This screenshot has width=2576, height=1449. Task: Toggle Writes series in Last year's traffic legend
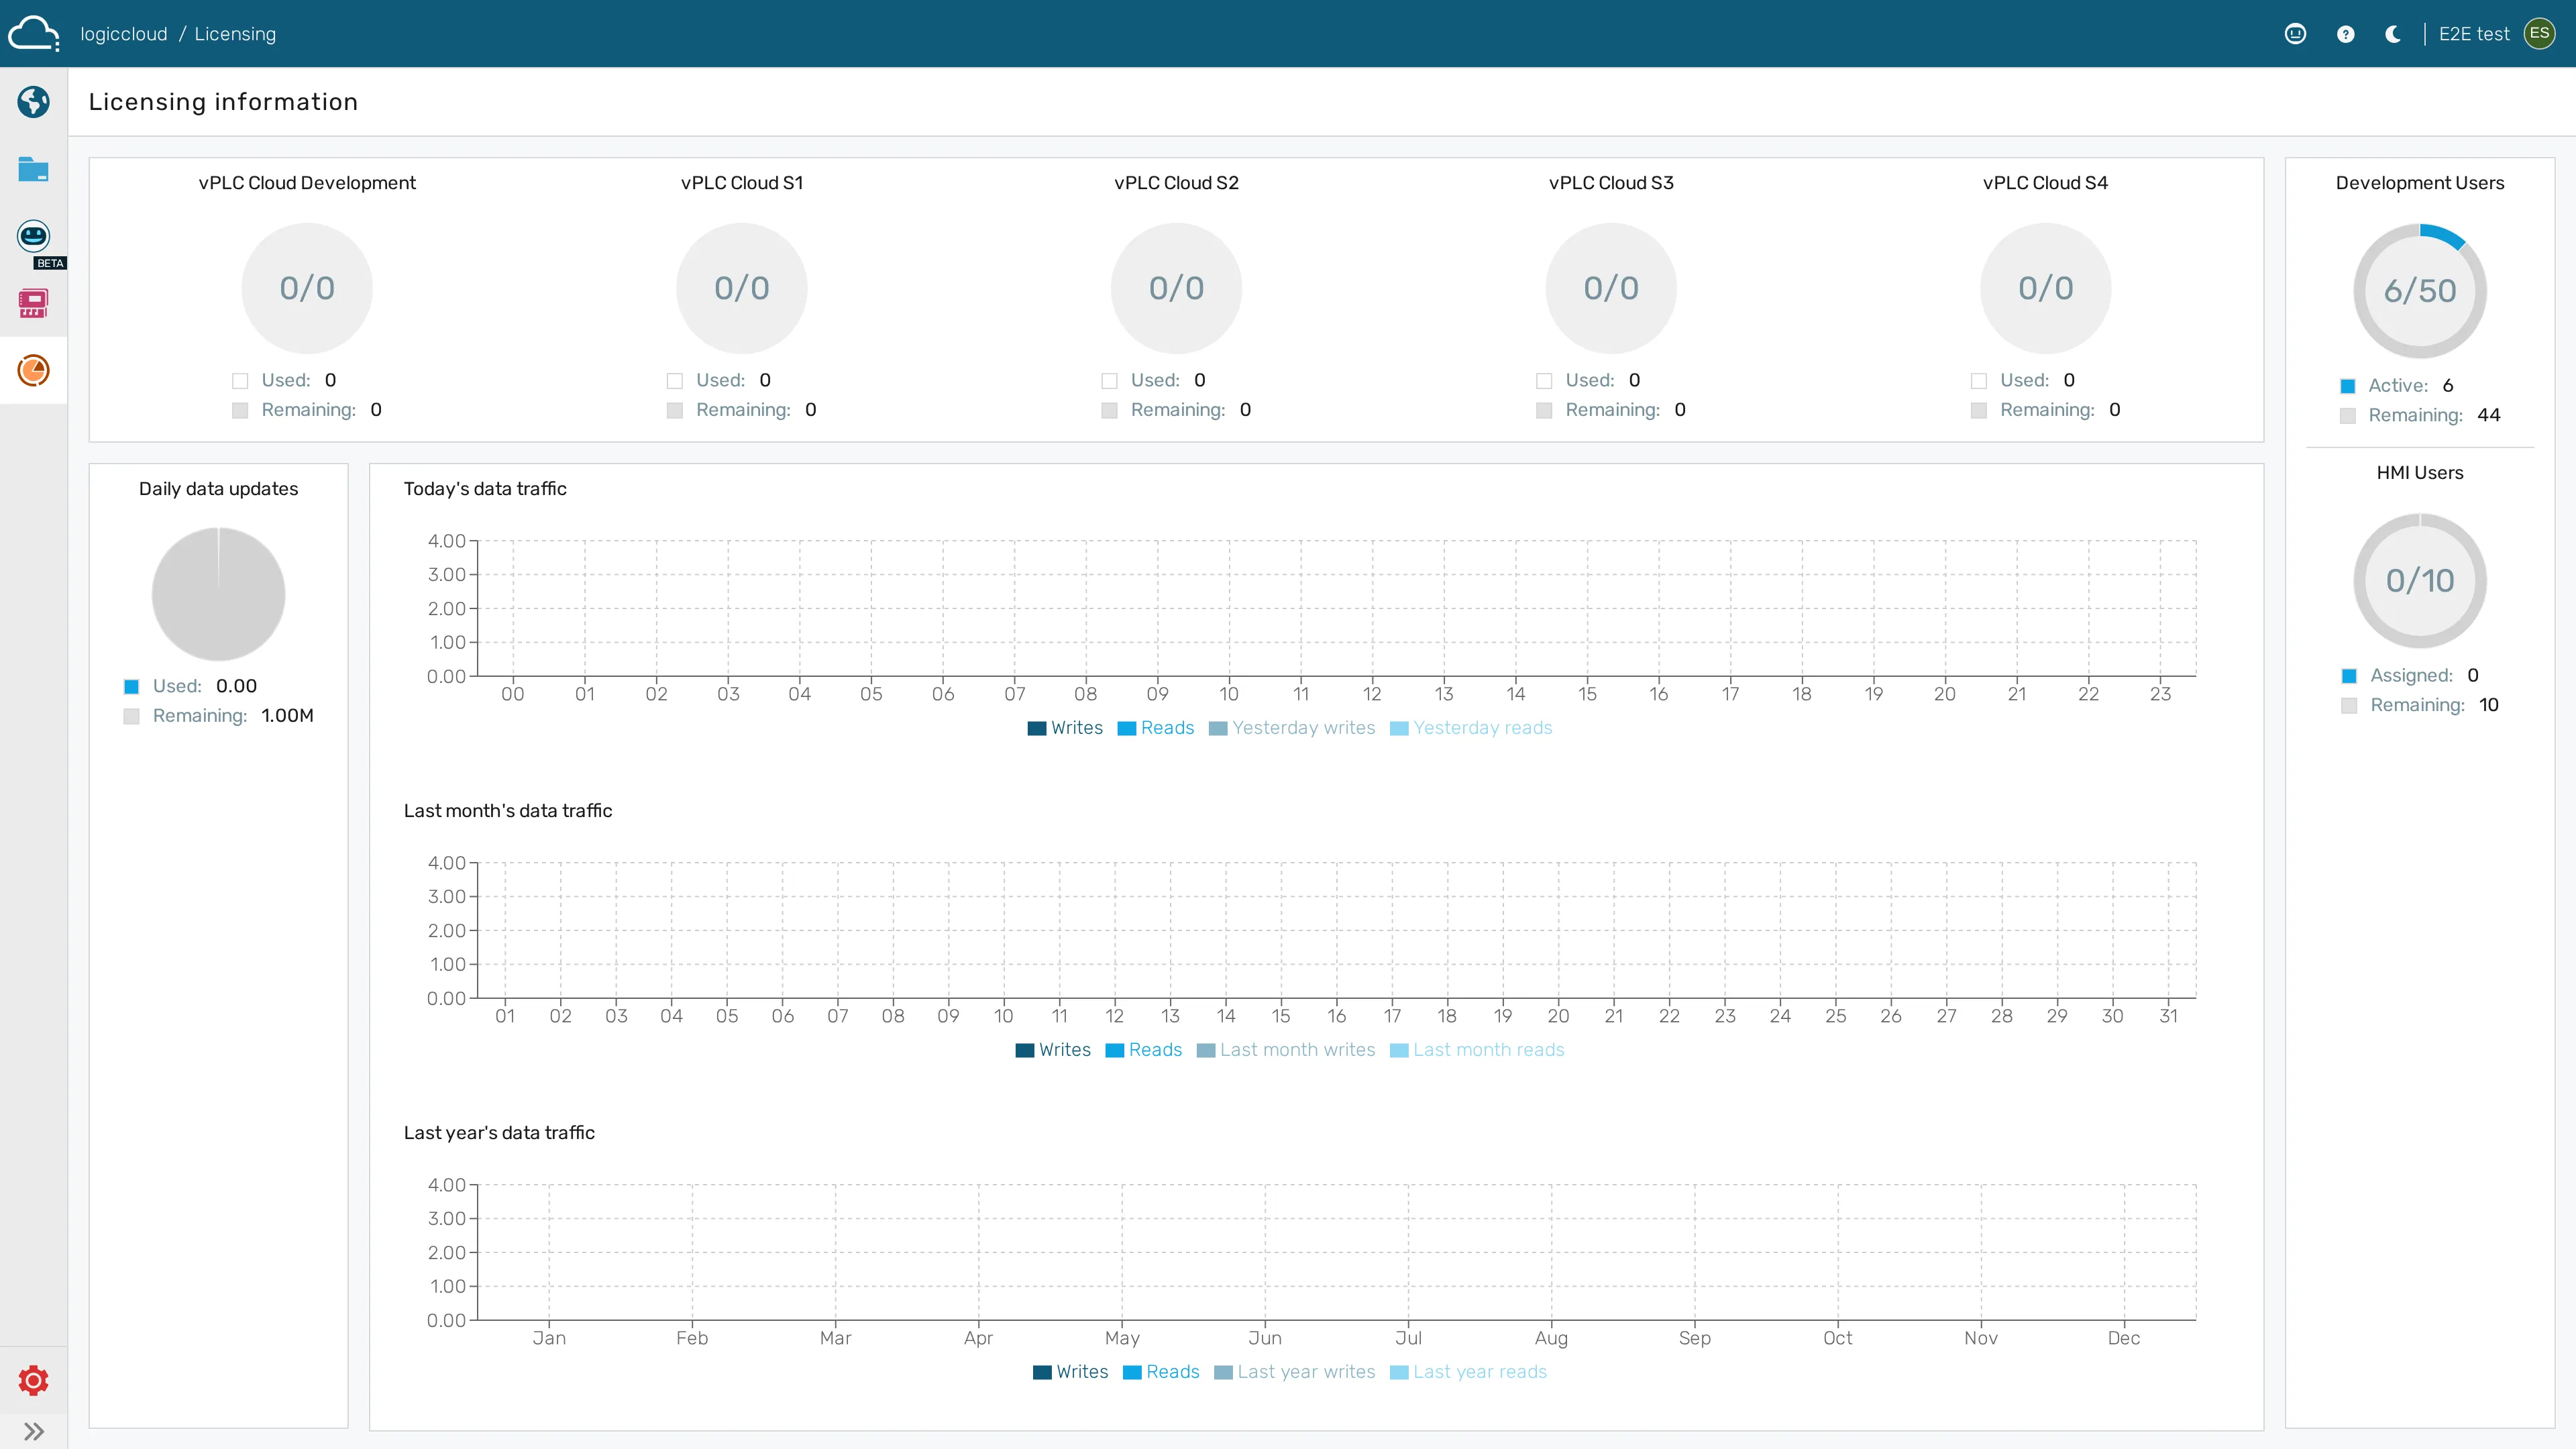pyautogui.click(x=1070, y=1371)
